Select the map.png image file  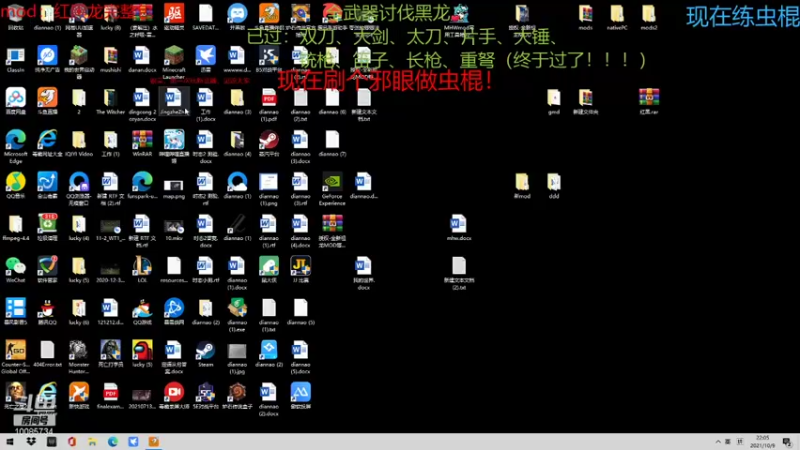(173, 188)
